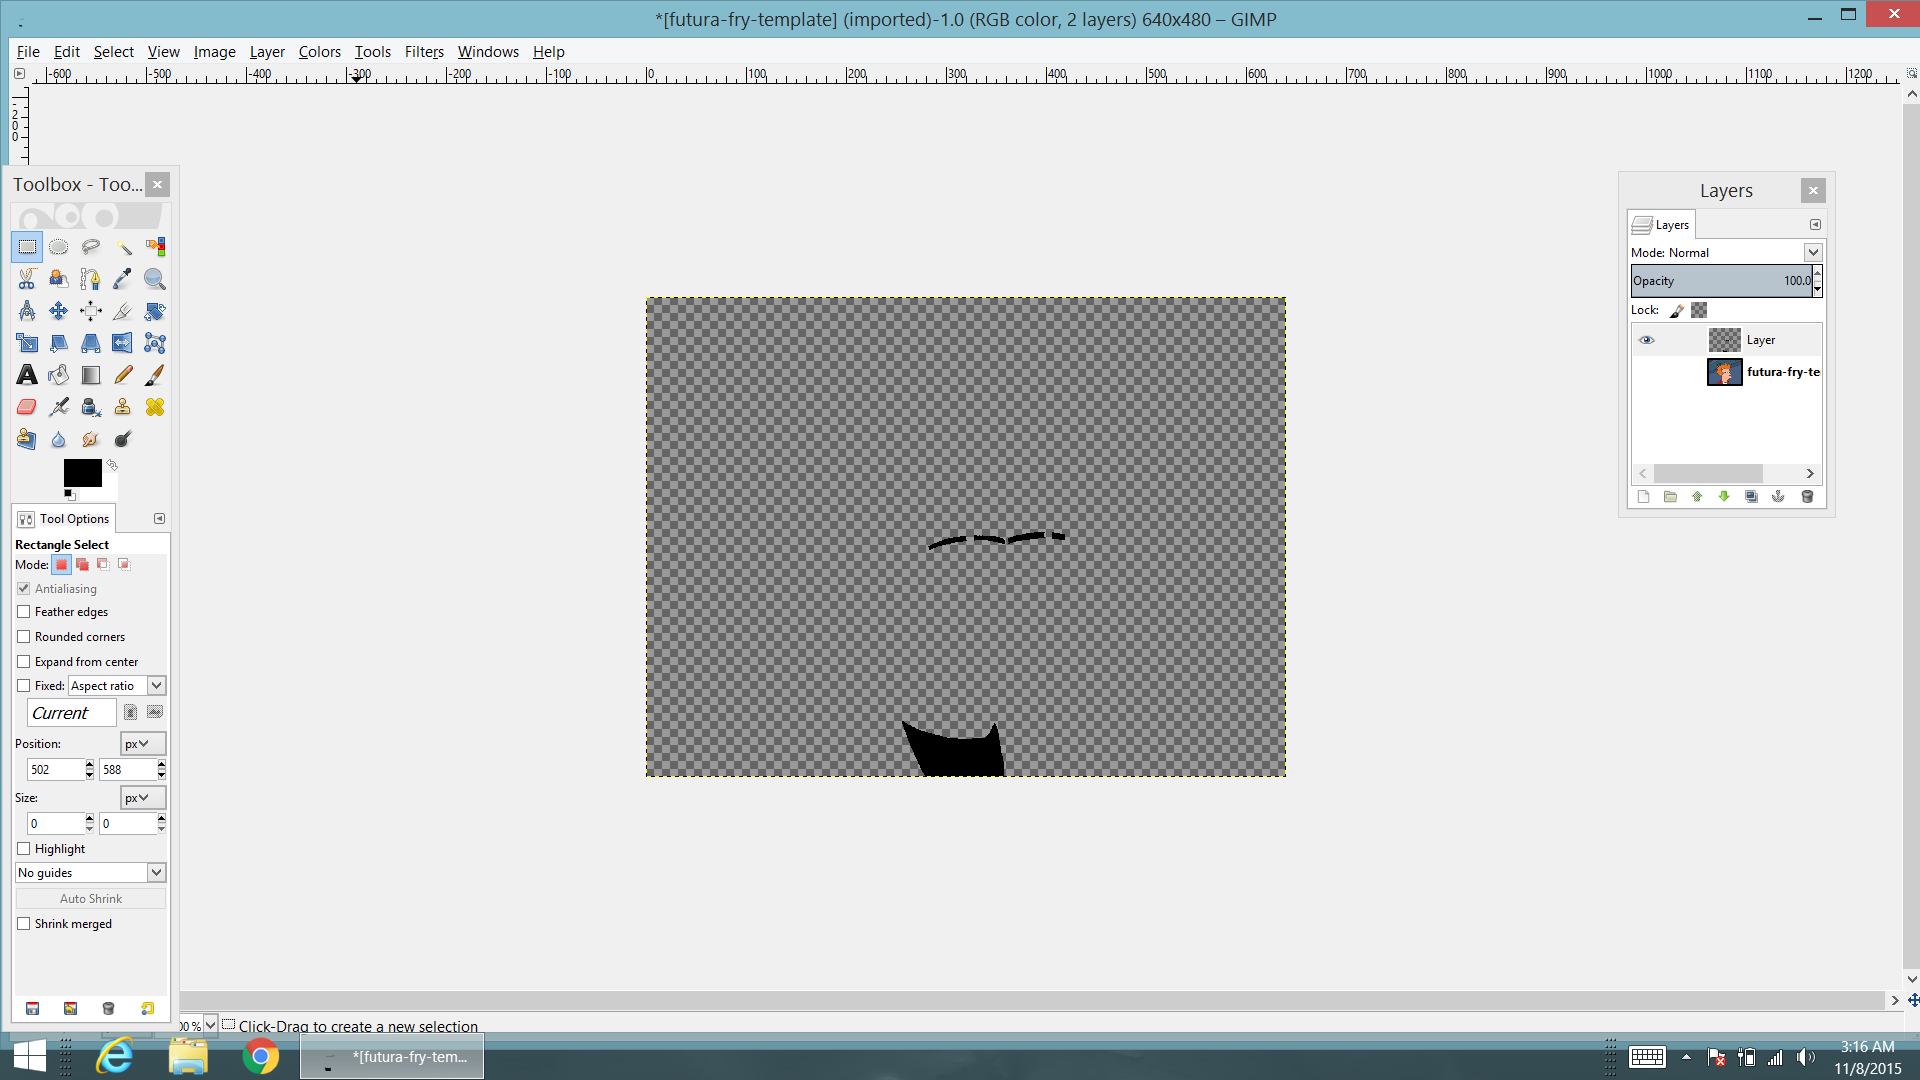
Task: Select the Color Picker eyedropper
Action: coord(123,279)
